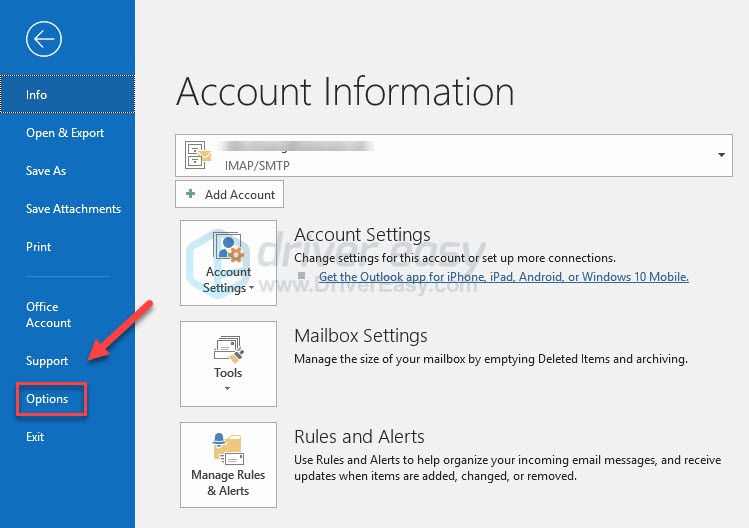Click 'Use Rules and Alerts to help organize' text
This screenshot has width=749, height=528.
(x=508, y=468)
